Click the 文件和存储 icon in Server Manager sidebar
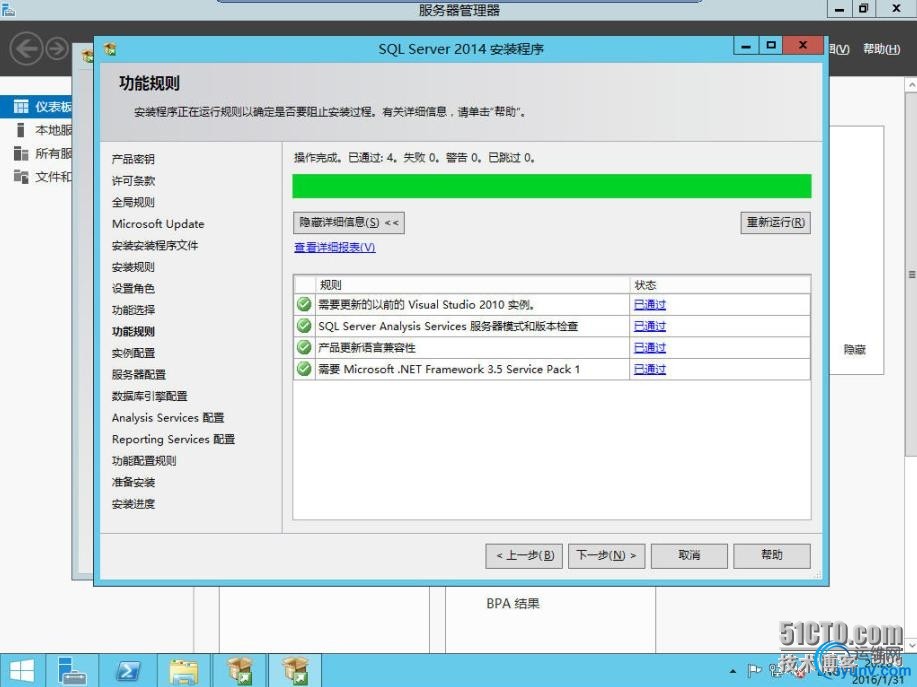The height and width of the screenshot is (687, 917). tap(21, 177)
